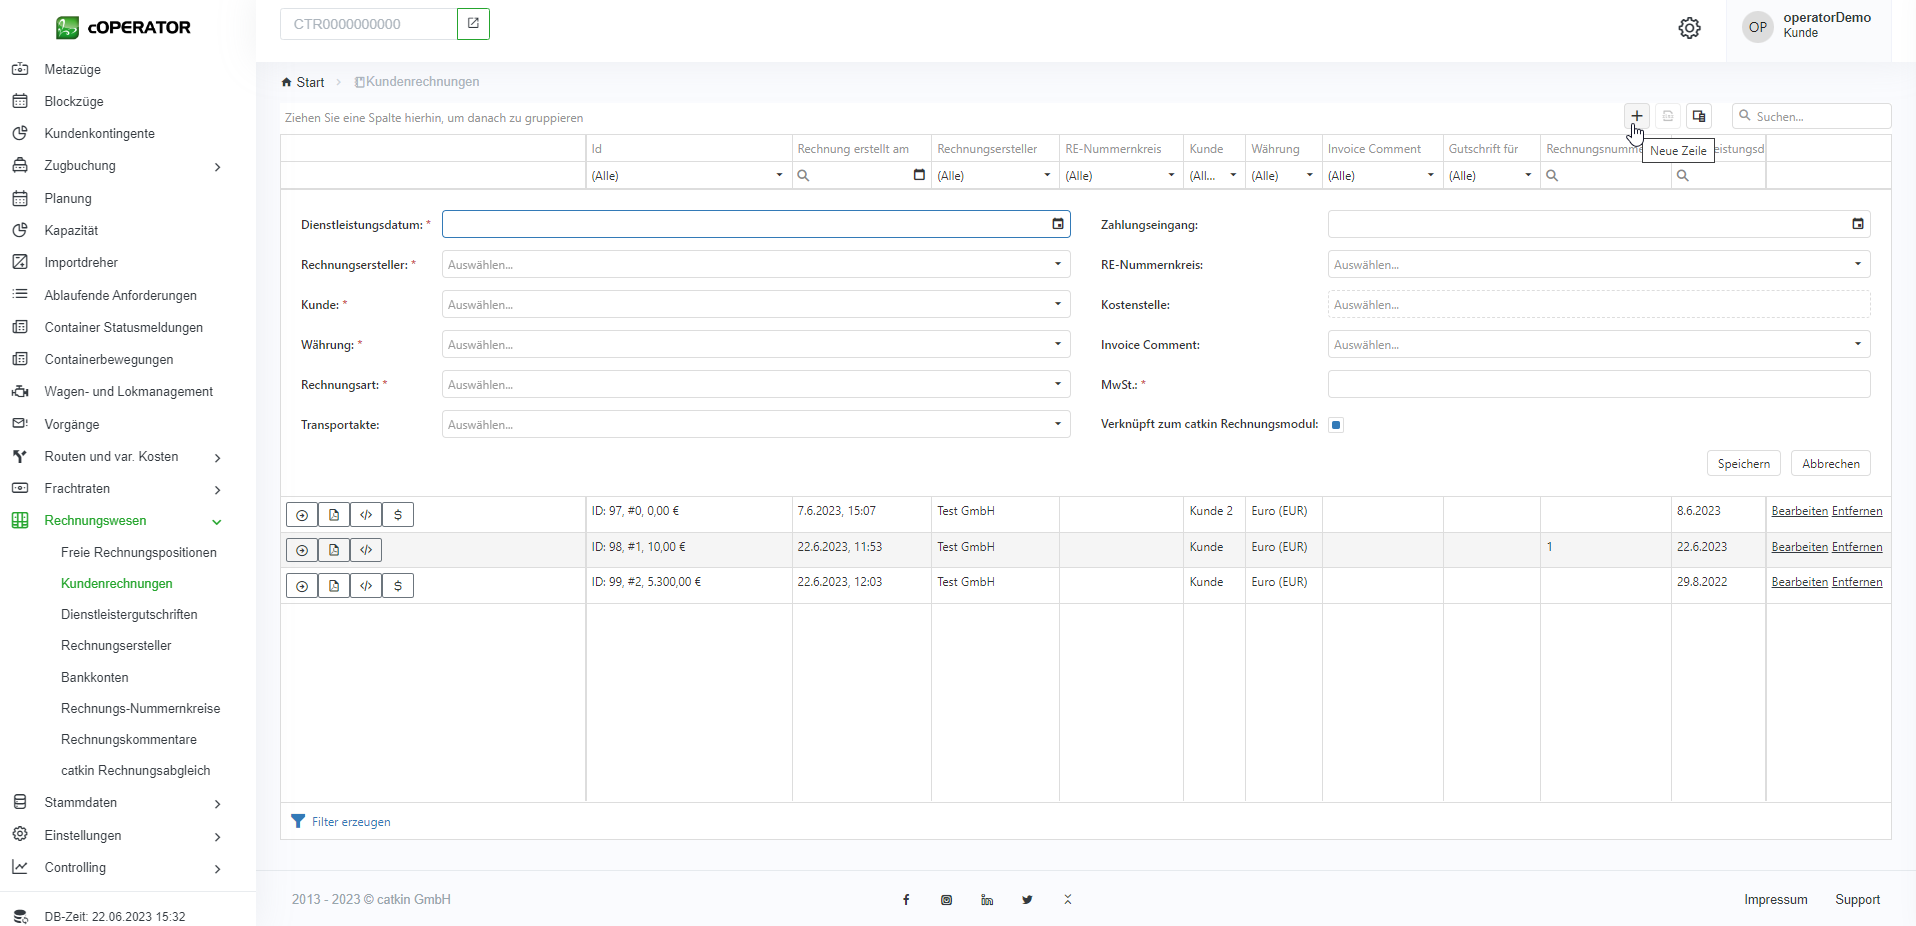Click Entfernen link for invoice ID 99
The image size is (1916, 926).
point(1856,582)
